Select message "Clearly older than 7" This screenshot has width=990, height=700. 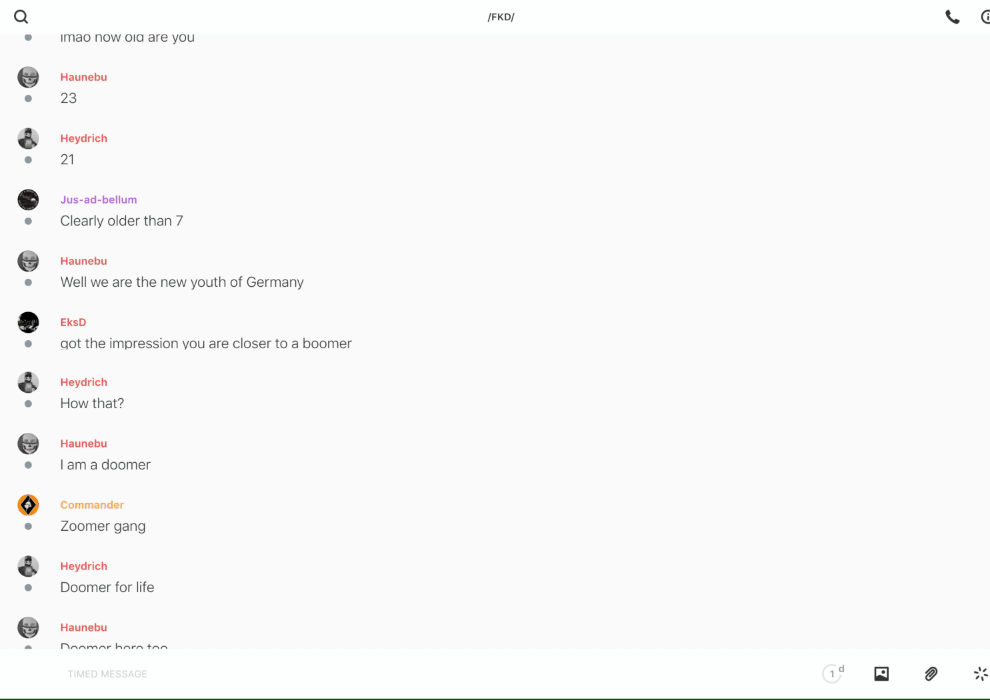point(121,220)
